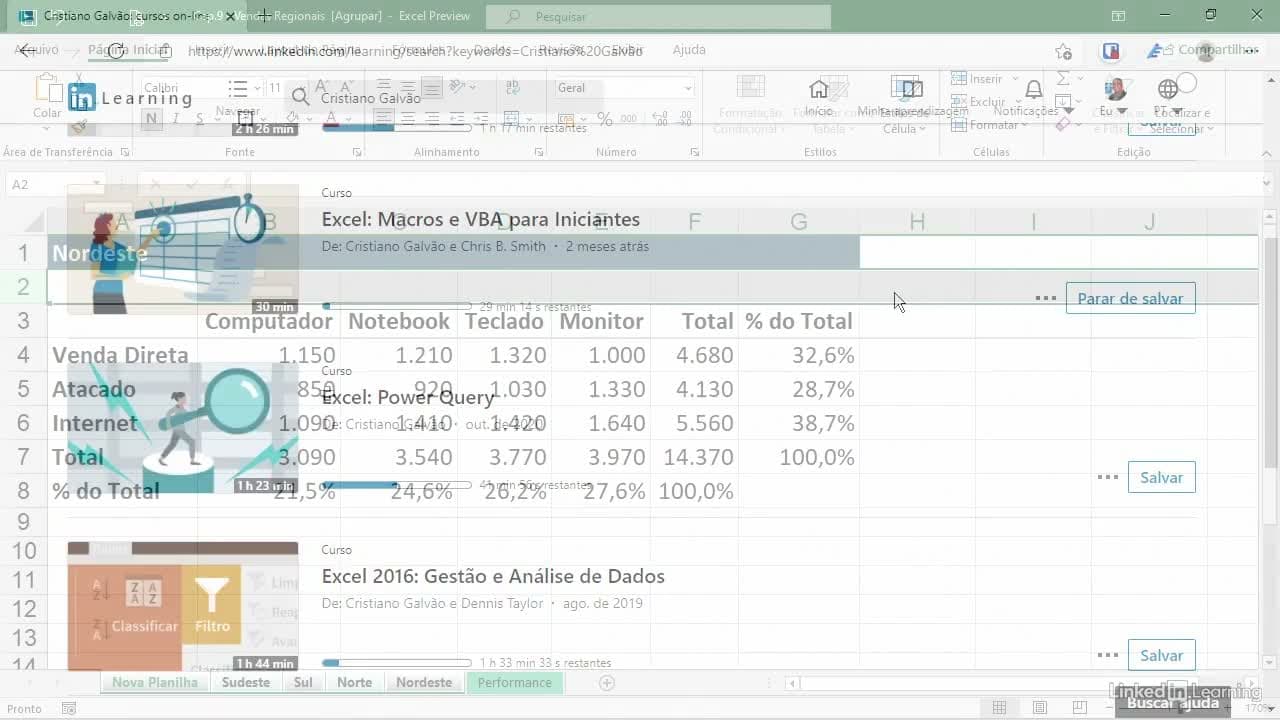Screen dimensions: 1280x720
Task: Open the Eu profile dropdown
Action: pos(1114,98)
